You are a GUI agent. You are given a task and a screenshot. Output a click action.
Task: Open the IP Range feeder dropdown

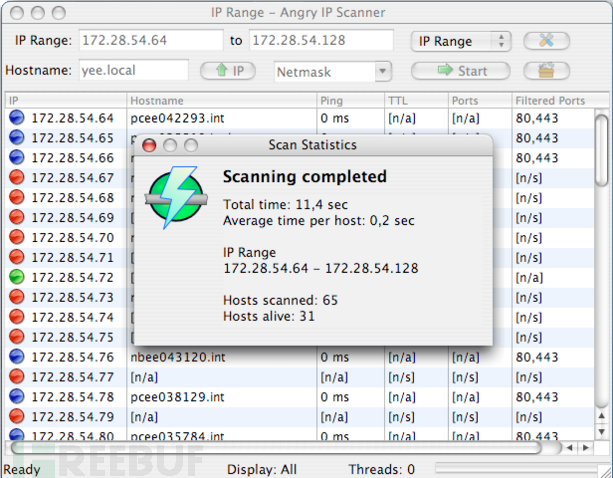[x=461, y=41]
